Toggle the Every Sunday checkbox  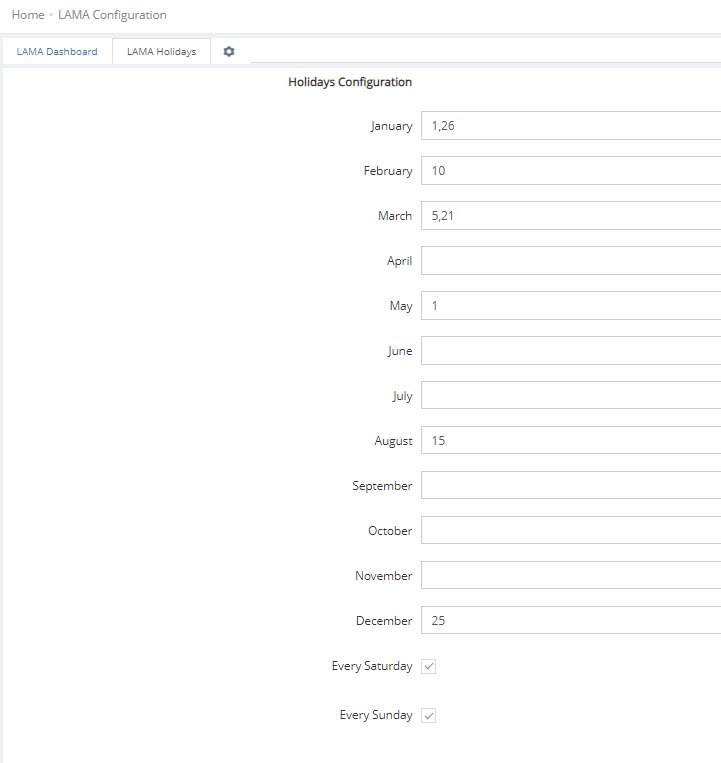pyautogui.click(x=429, y=716)
